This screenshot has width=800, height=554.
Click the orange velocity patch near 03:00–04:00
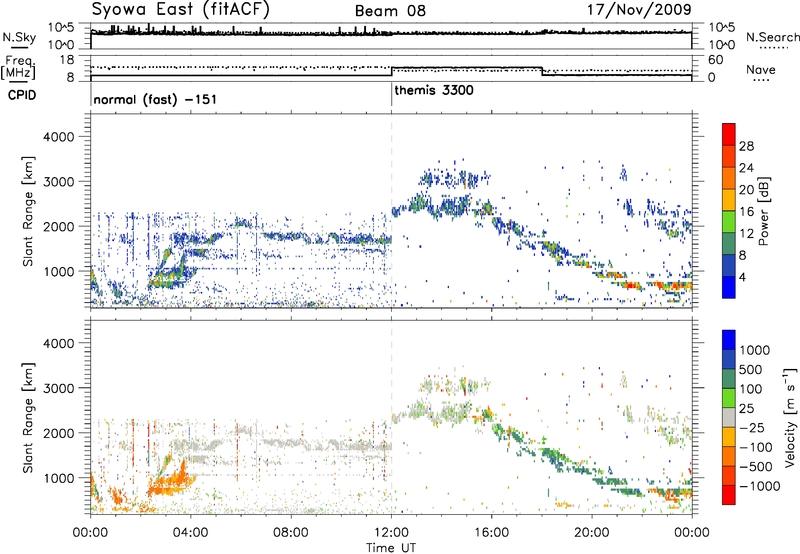(x=170, y=482)
